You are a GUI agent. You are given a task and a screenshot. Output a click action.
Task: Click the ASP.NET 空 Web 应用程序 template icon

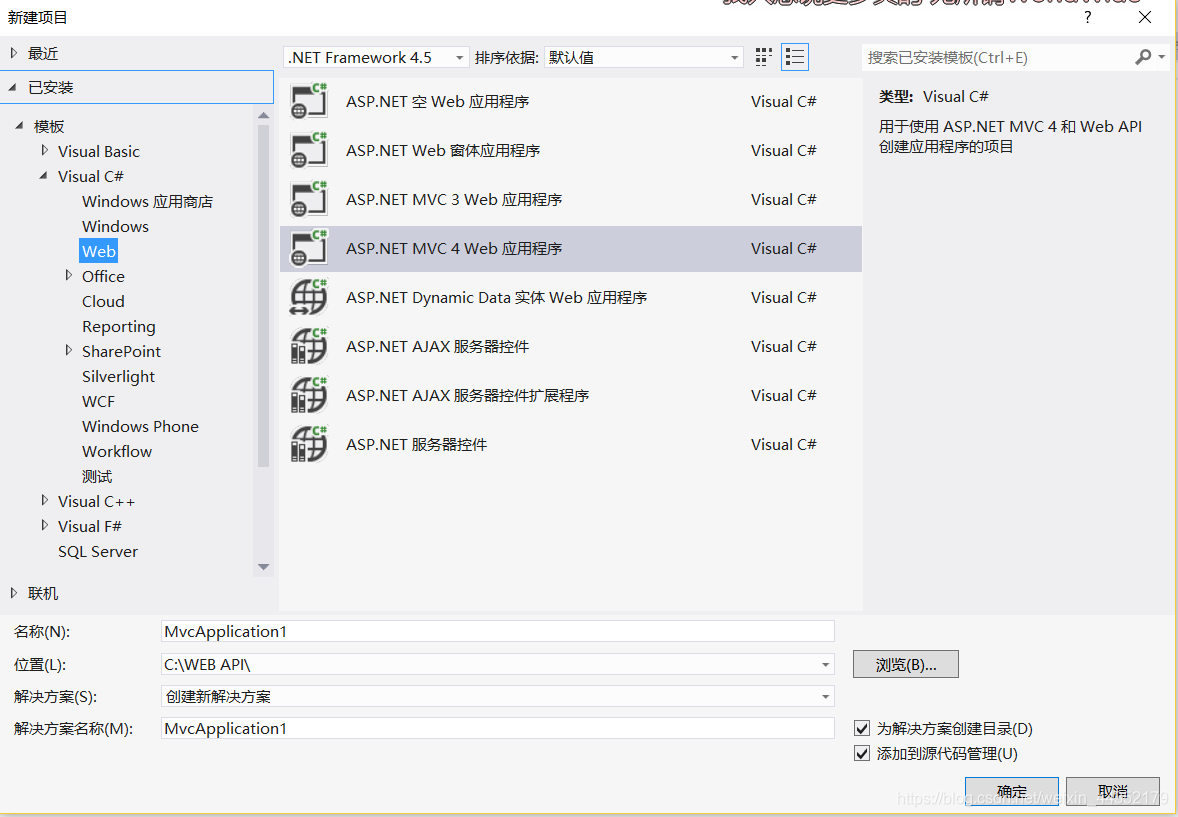(309, 101)
